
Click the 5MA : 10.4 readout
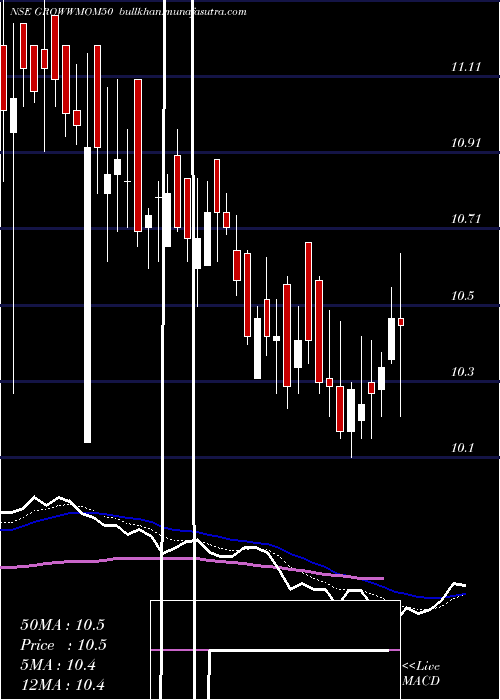pyautogui.click(x=58, y=666)
